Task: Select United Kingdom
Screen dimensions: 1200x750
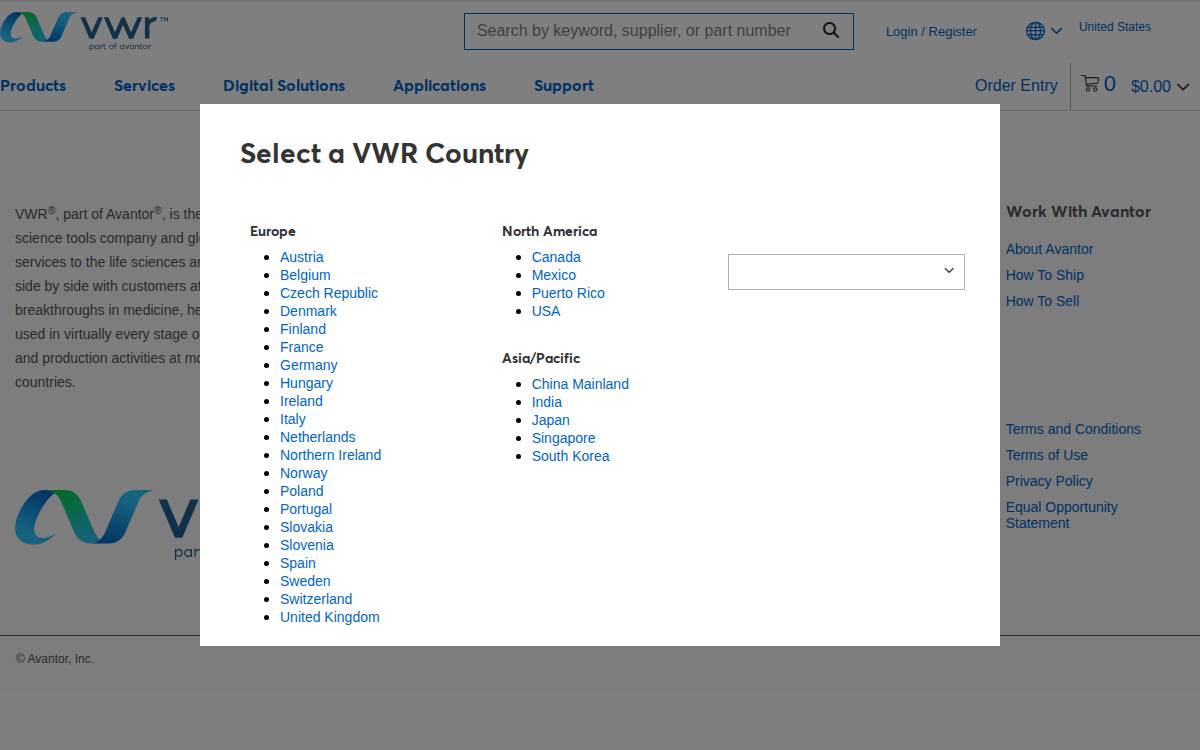Action: 330,617
